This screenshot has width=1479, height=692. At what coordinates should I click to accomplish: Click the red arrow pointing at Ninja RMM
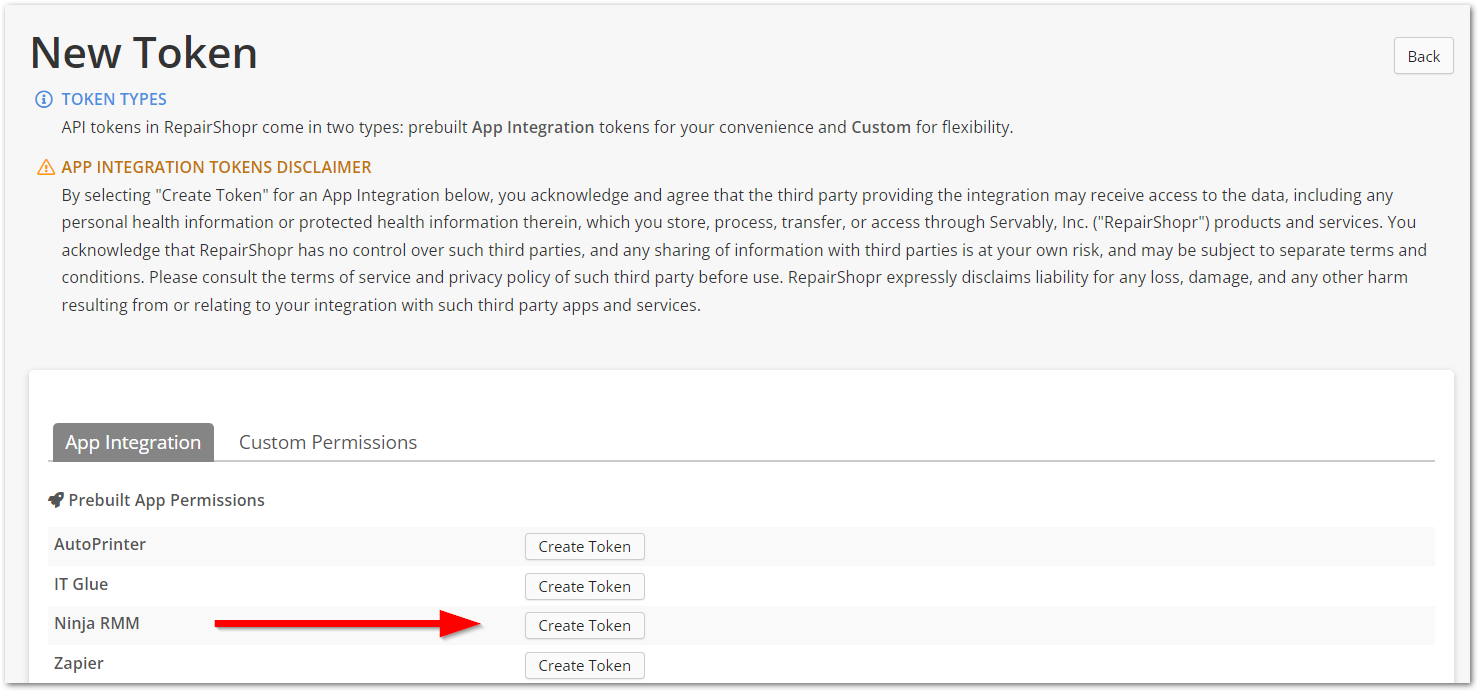(348, 625)
